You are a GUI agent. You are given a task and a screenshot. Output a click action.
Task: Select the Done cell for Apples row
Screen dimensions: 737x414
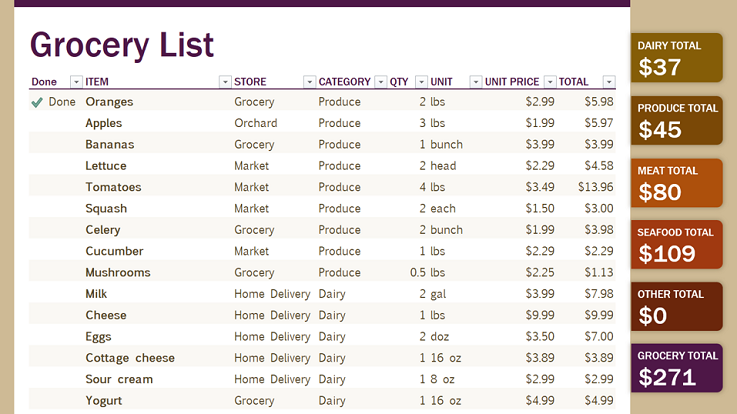tap(56, 123)
